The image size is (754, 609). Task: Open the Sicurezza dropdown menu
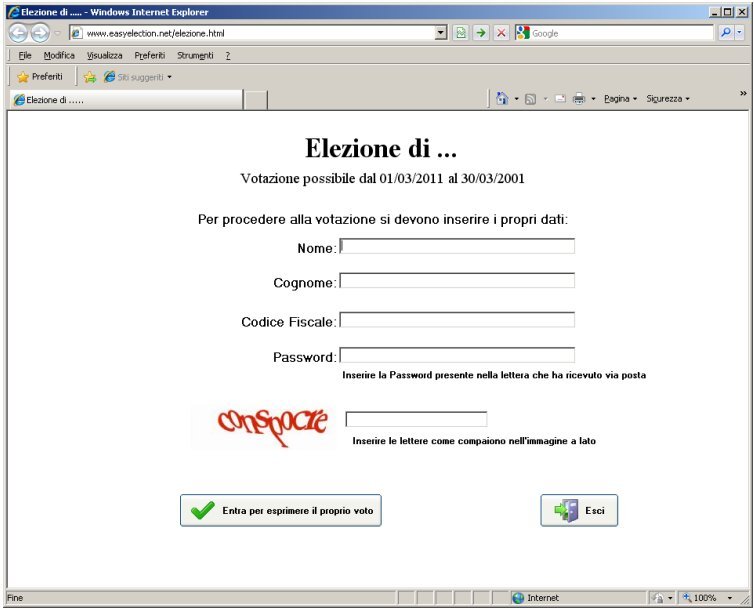pyautogui.click(x=667, y=99)
